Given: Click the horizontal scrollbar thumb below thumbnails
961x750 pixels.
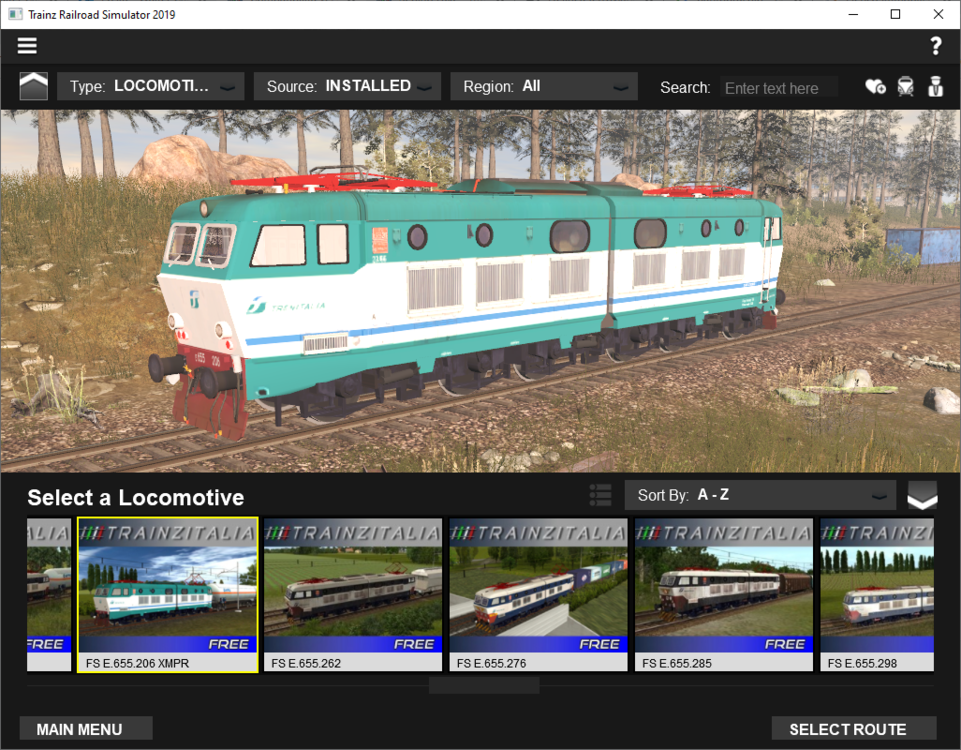Looking at the screenshot, I should tap(484, 686).
